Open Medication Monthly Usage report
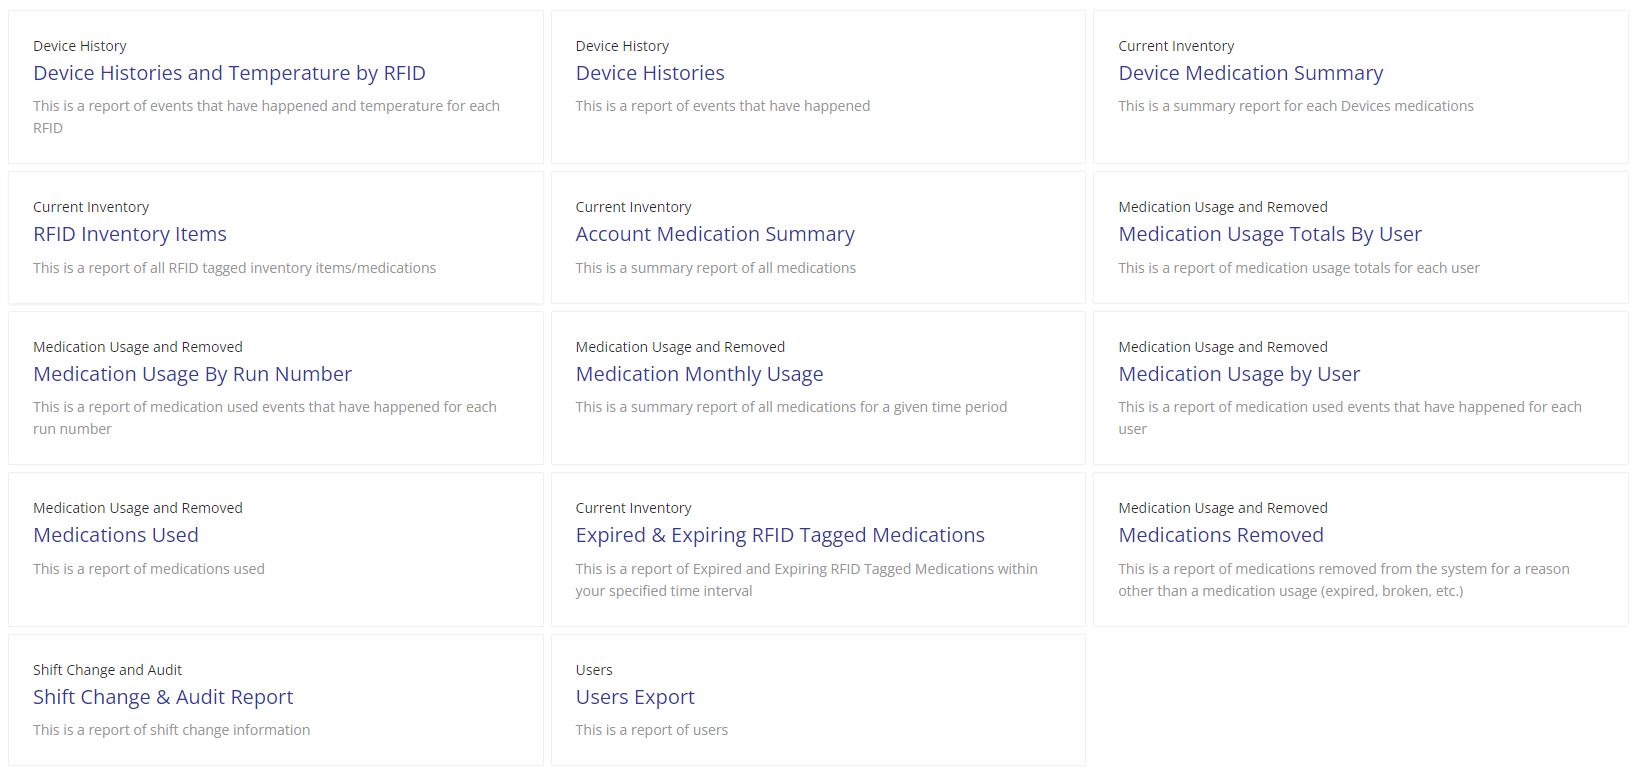The width and height of the screenshot is (1637, 777). coord(699,374)
